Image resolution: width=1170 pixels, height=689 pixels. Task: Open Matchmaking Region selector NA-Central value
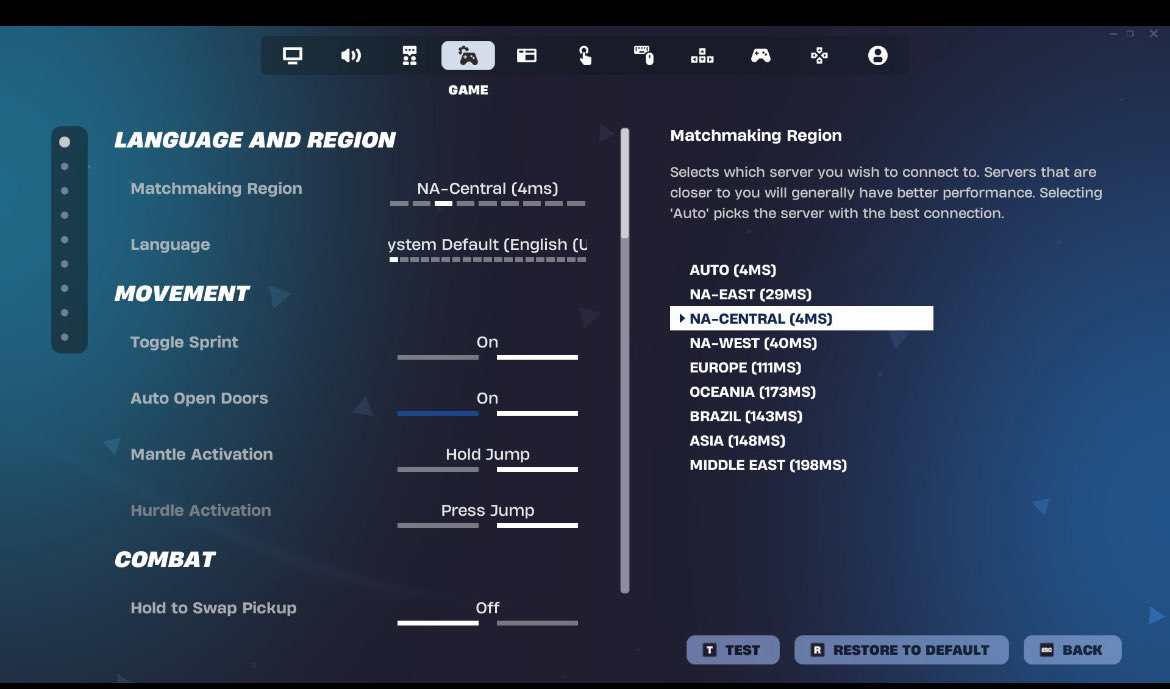487,188
